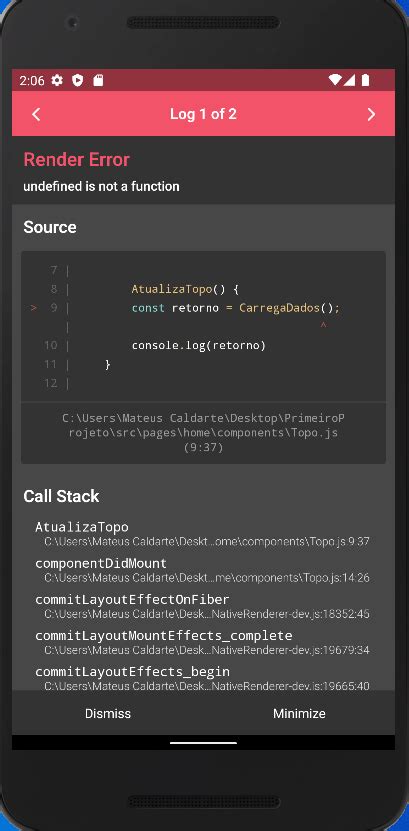Image resolution: width=409 pixels, height=831 pixels.
Task: Tap the settings gear in status bar
Action: point(57,80)
